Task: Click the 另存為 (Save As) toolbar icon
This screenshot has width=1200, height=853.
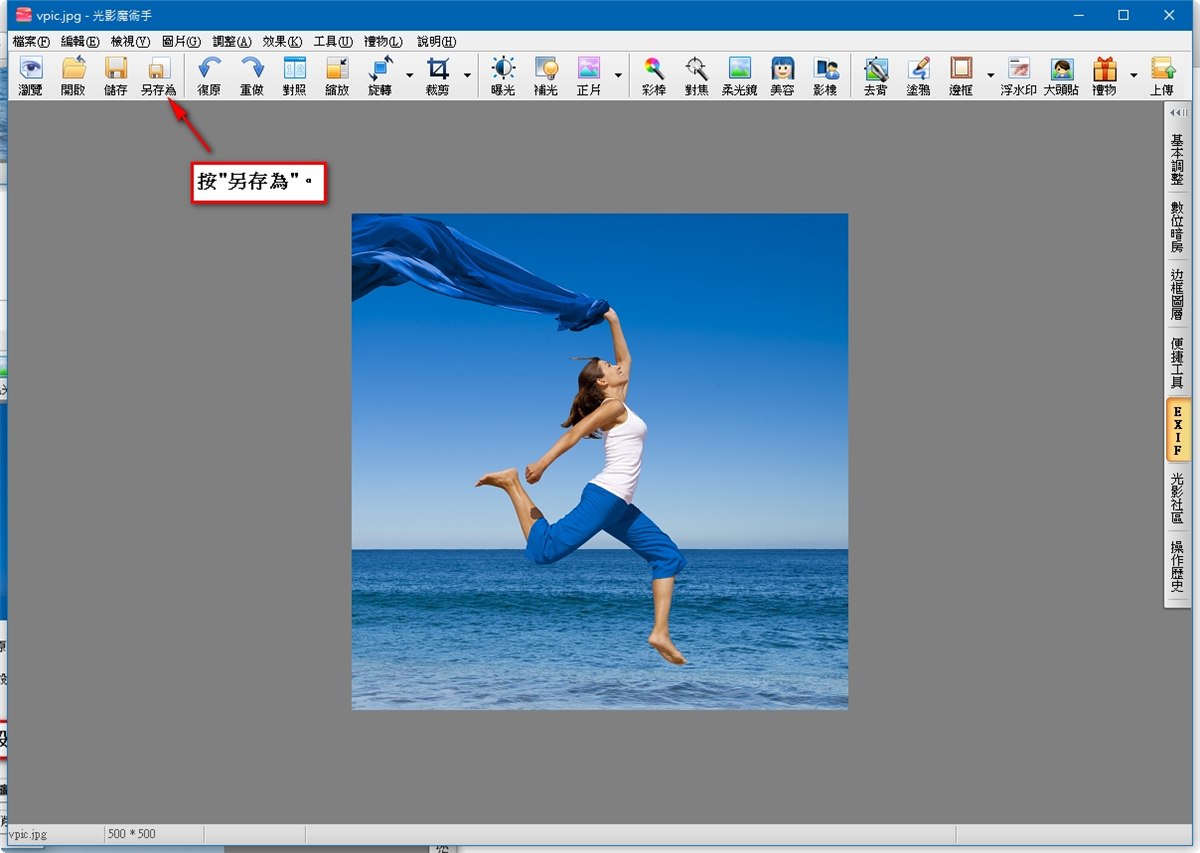Action: click(x=158, y=75)
